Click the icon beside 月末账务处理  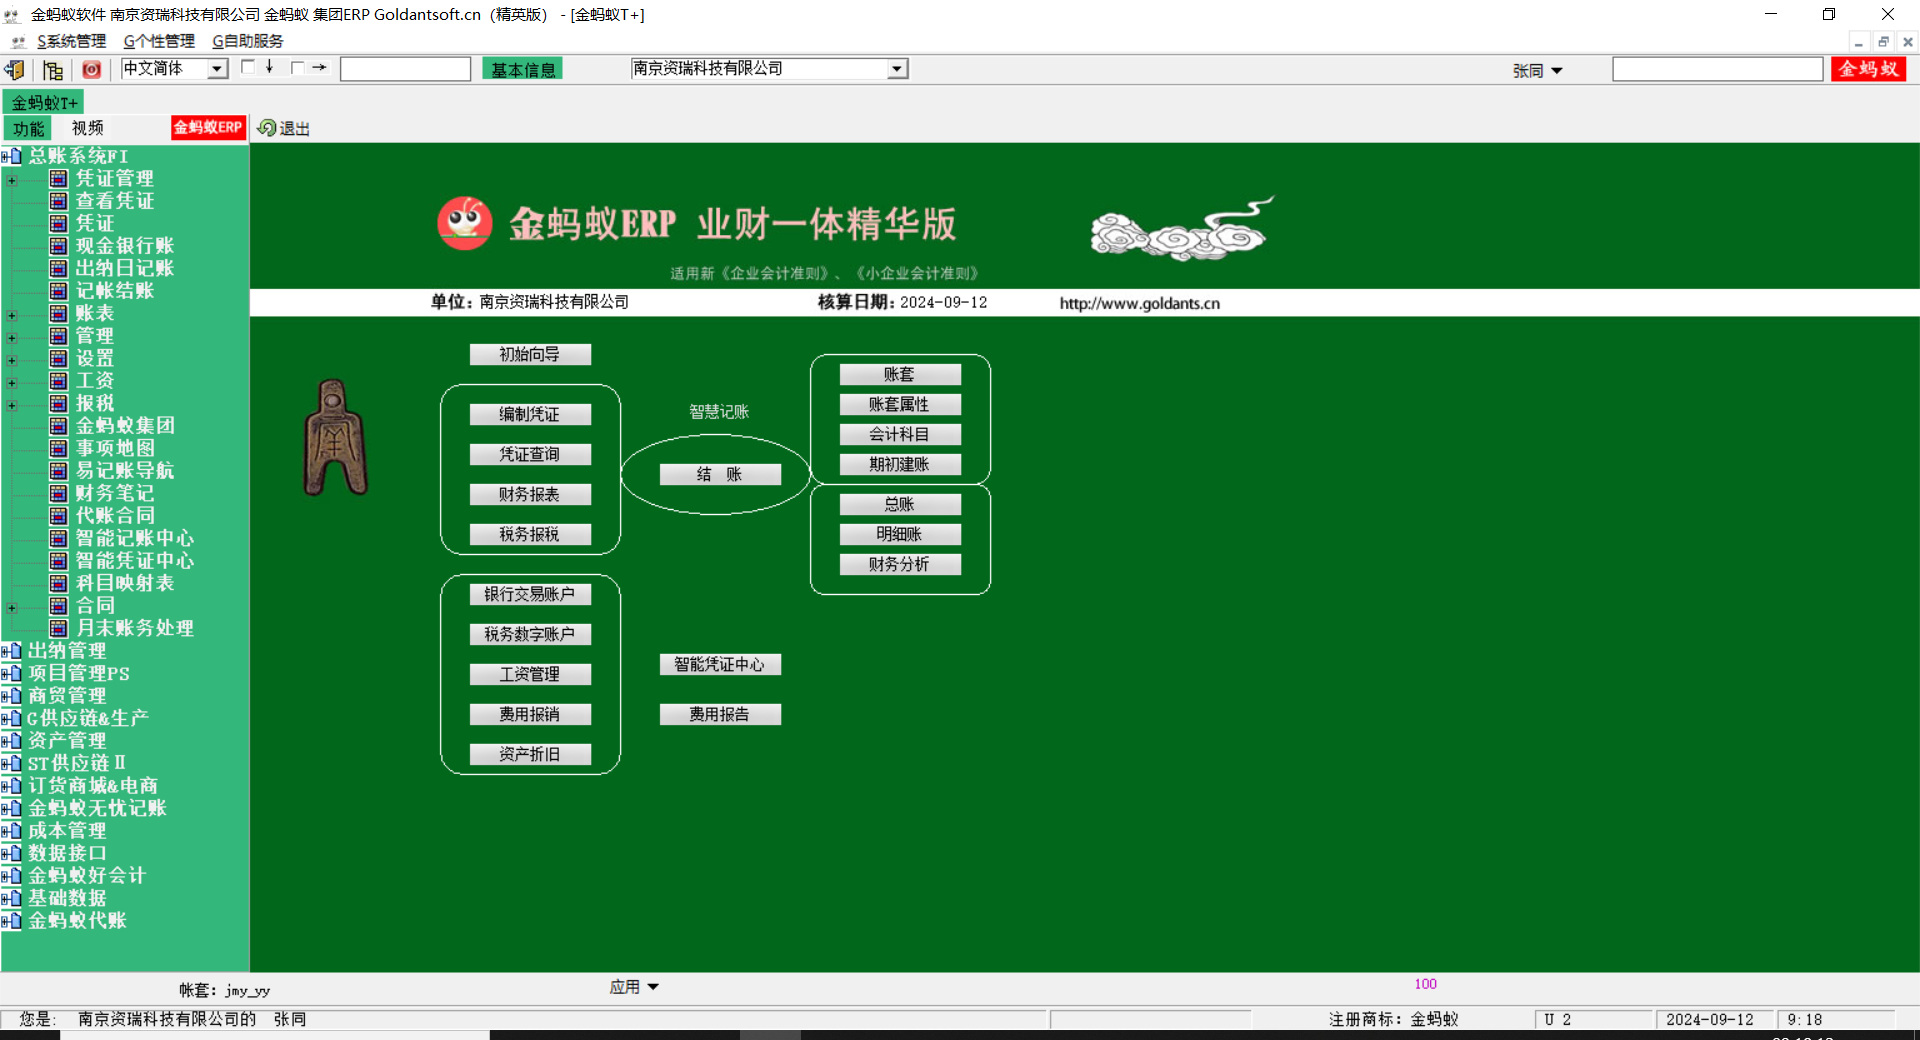(59, 628)
